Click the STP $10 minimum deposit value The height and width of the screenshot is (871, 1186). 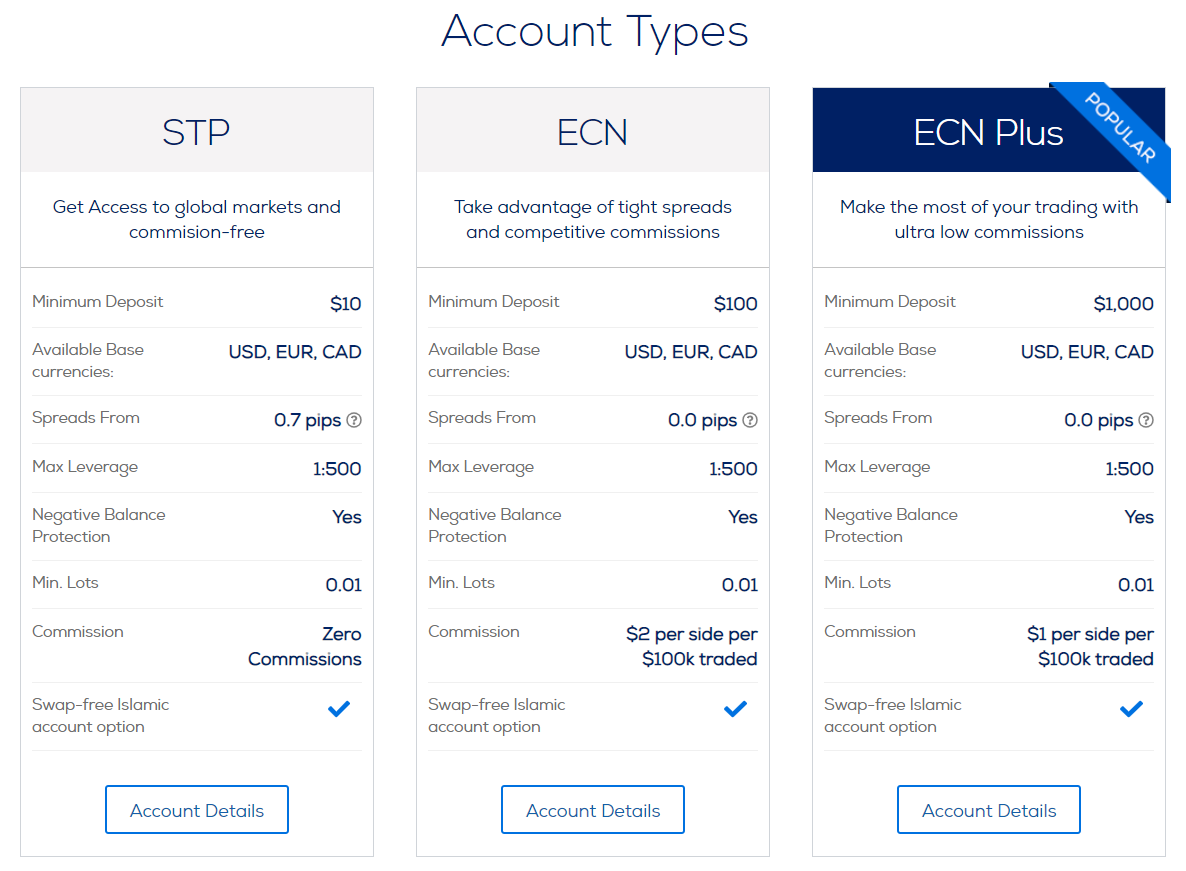pyautogui.click(x=345, y=304)
